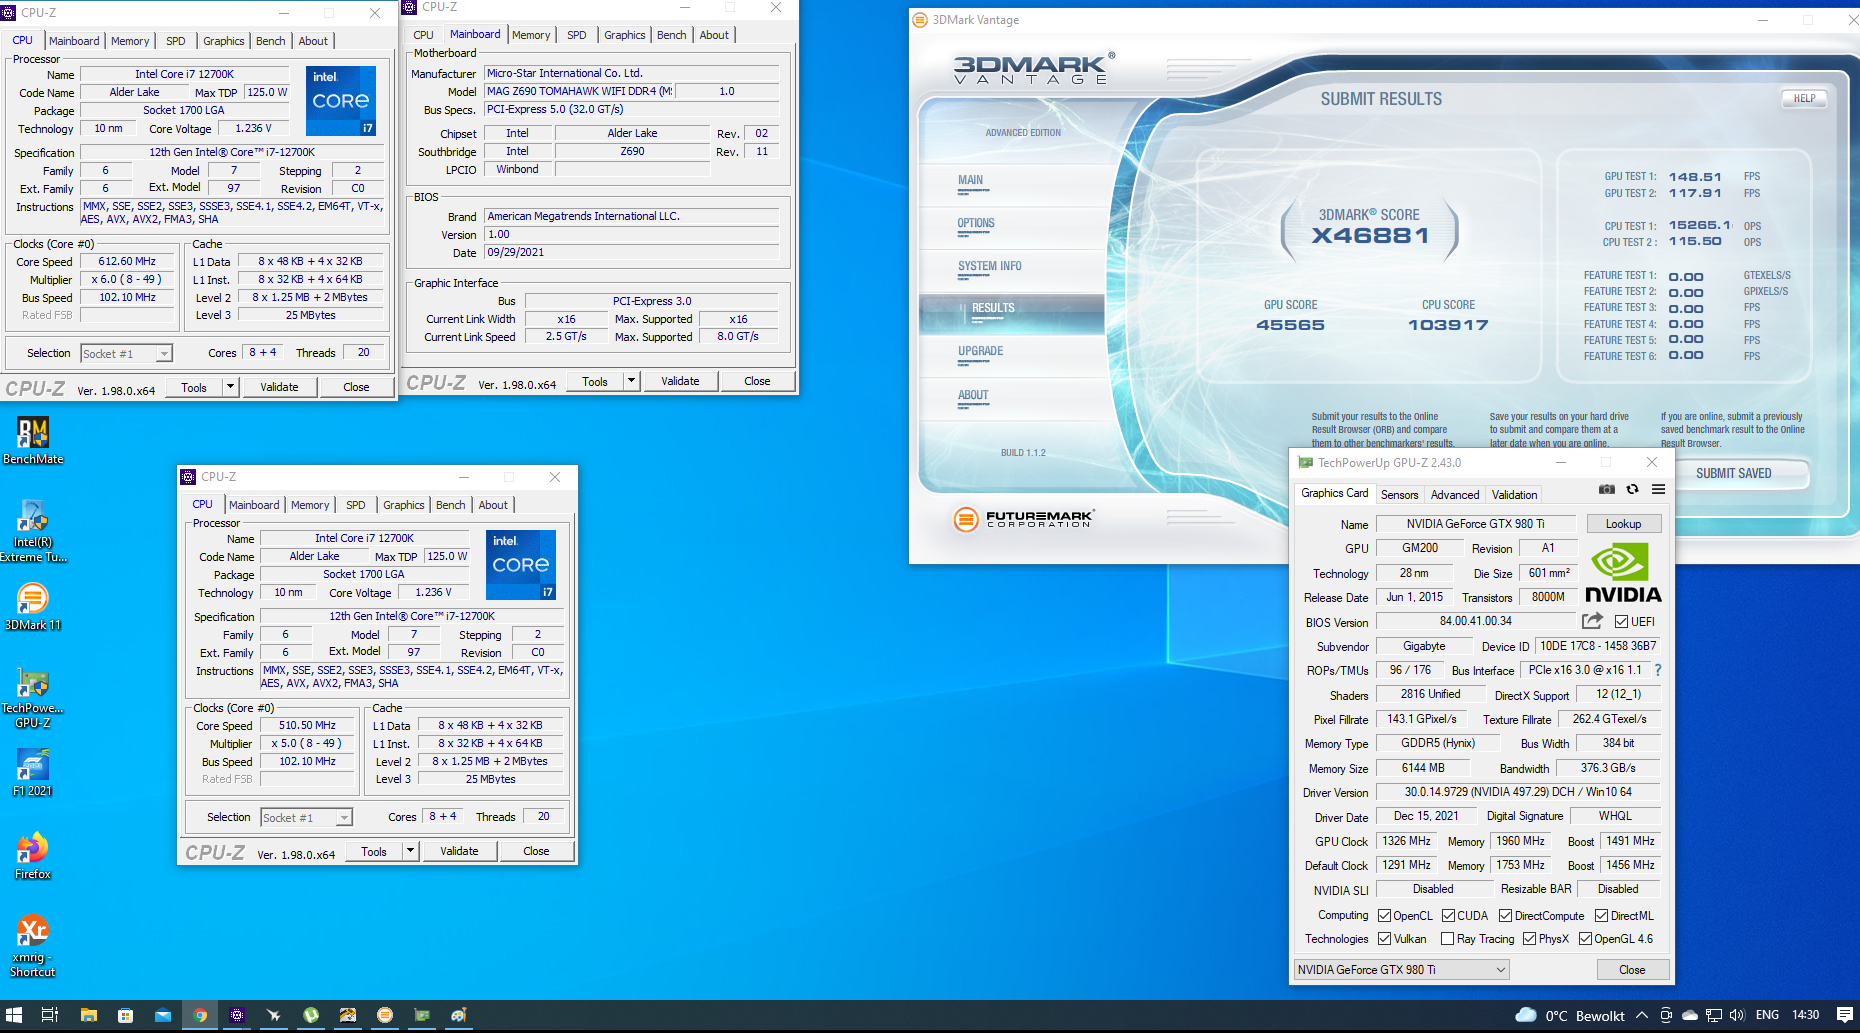Open the 3DMark 11 desktop shortcut
1860x1033 pixels.
tap(33, 607)
